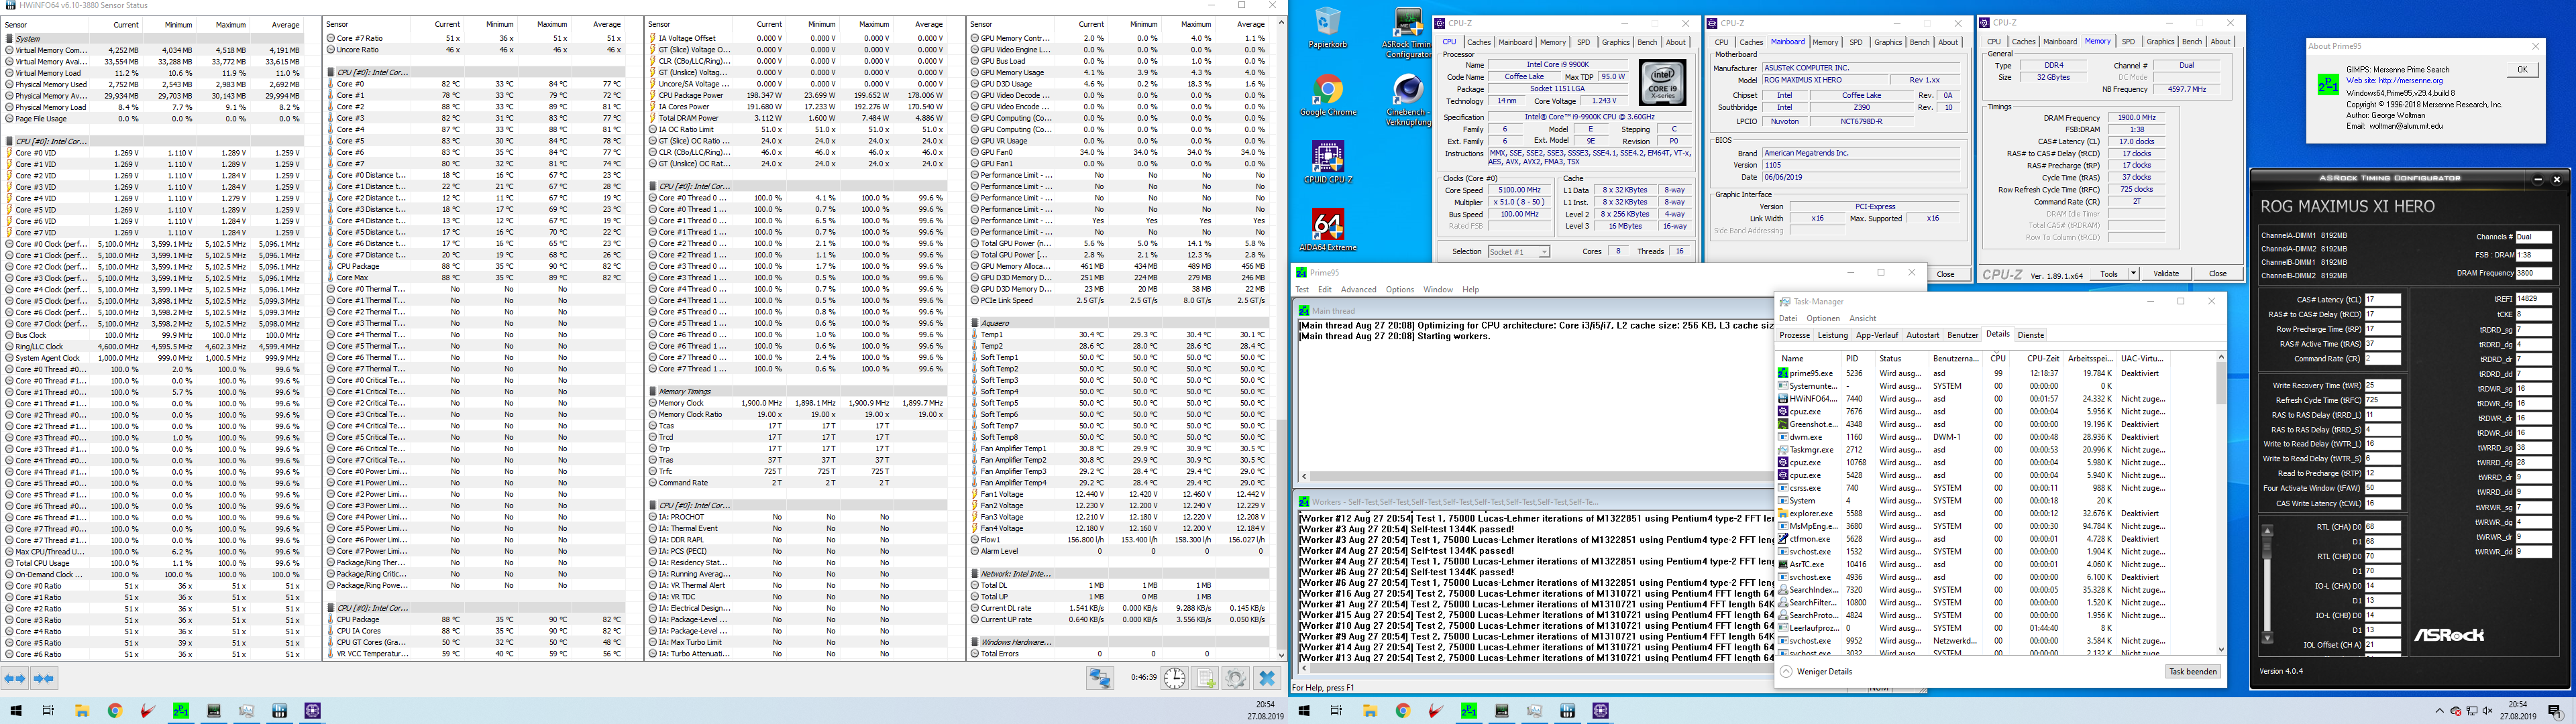Viewport: 2576px width, 724px height.
Task: Click the tREFI value field
Action: pos(2533,299)
